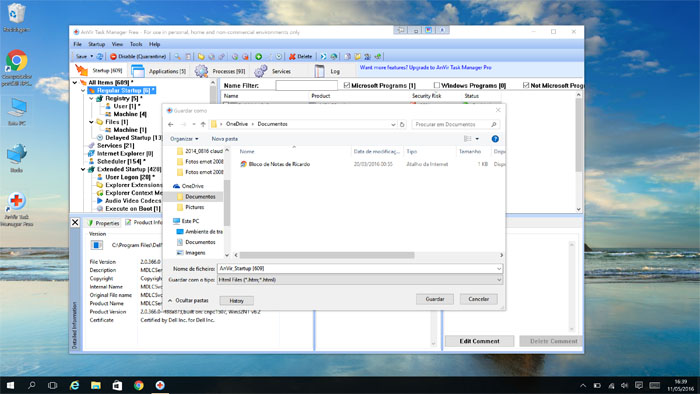Click the horizontal scrollbar in file list
Image resolution: width=700 pixels, height=394 pixels.
(327, 255)
